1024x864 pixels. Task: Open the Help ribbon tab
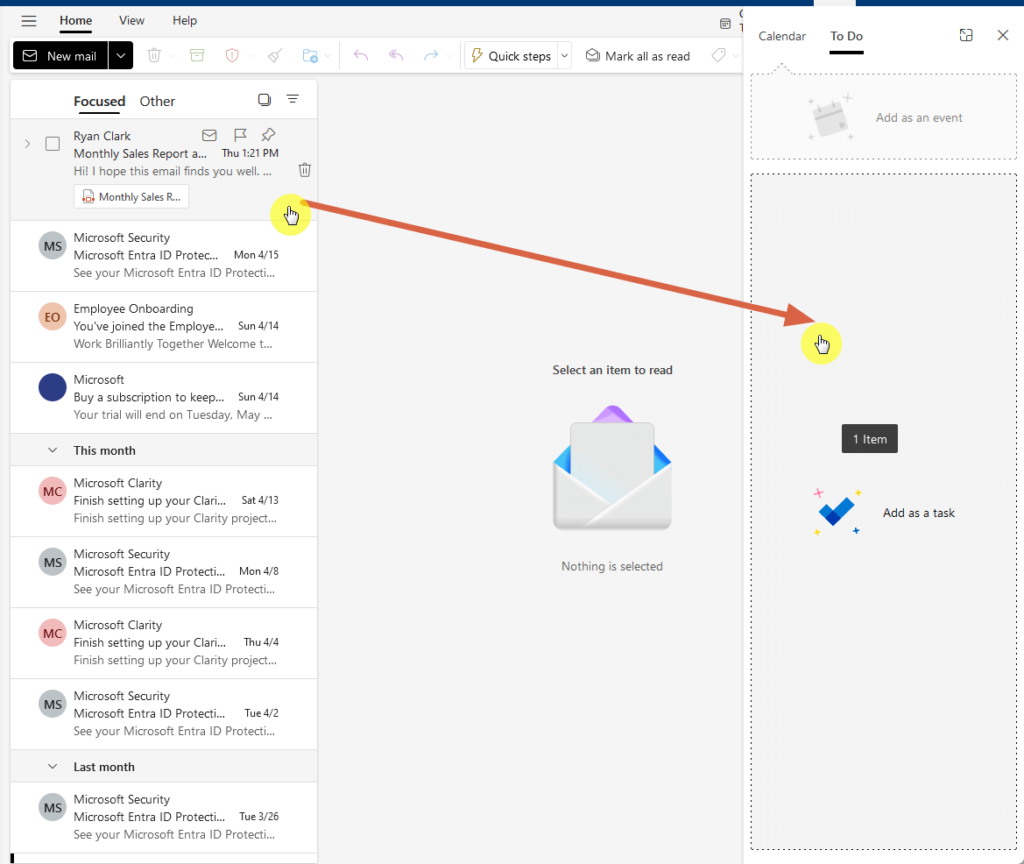coord(184,21)
